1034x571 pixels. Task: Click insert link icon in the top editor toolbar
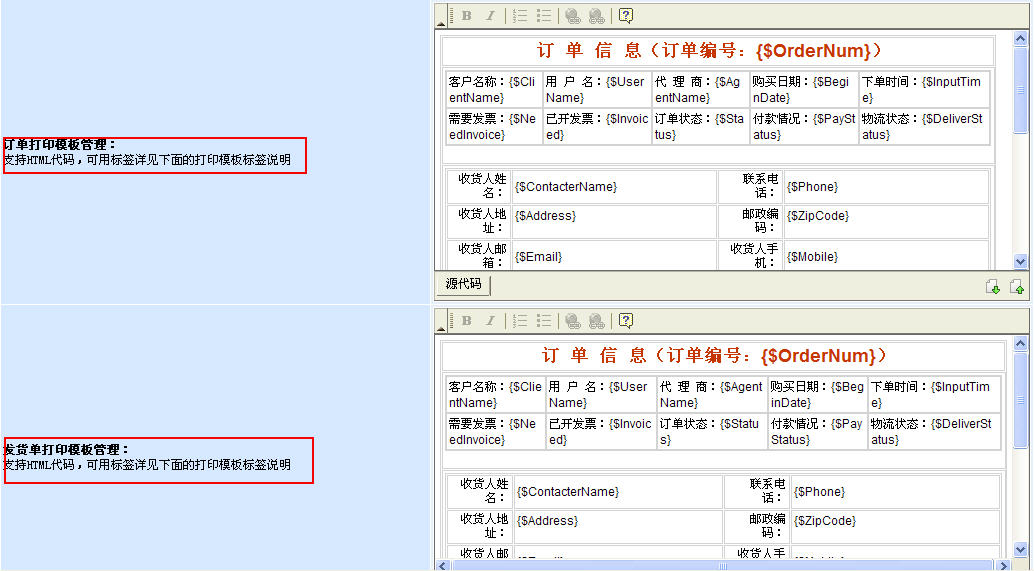(573, 16)
